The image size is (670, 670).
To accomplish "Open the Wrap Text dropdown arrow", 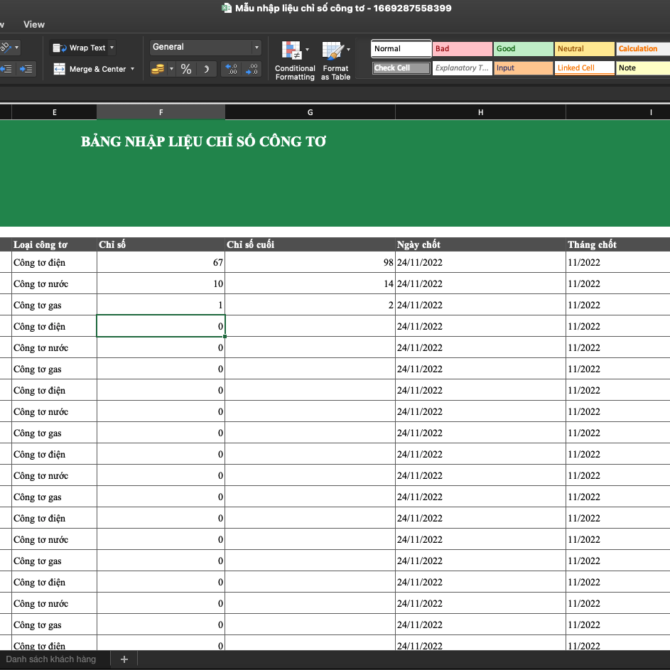I will pyautogui.click(x=111, y=48).
